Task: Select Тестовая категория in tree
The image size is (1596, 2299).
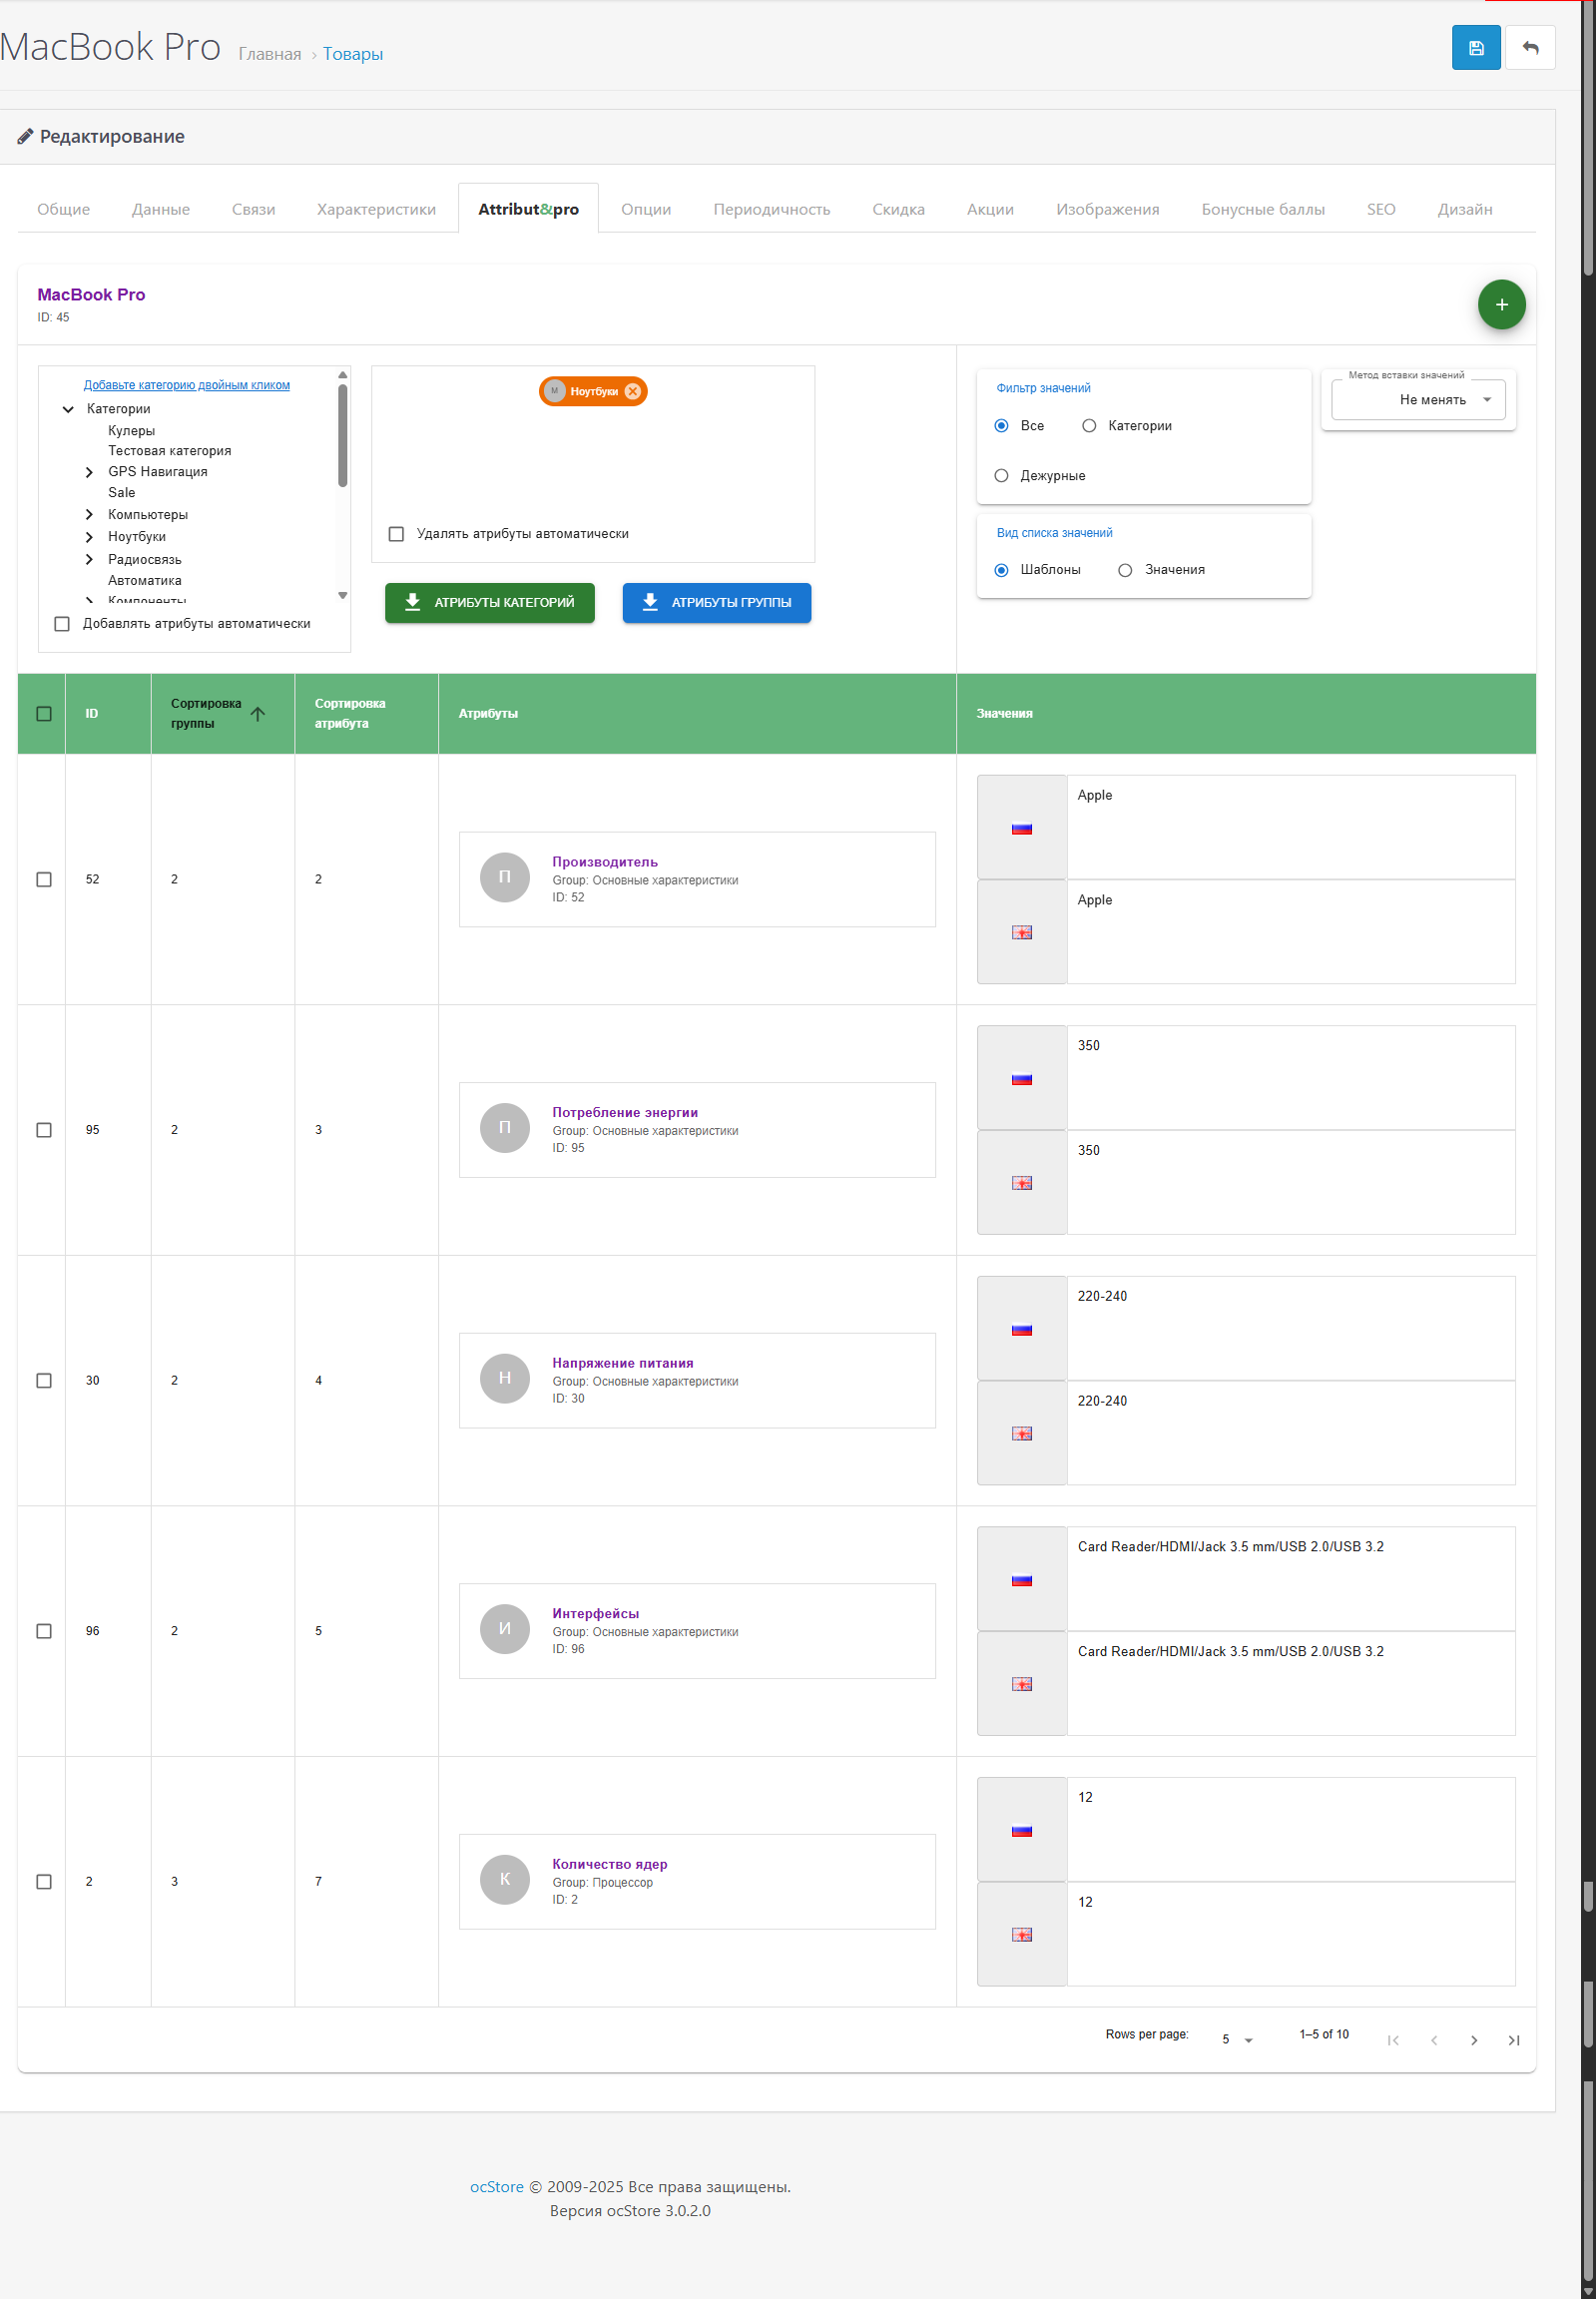Action: coord(169,450)
